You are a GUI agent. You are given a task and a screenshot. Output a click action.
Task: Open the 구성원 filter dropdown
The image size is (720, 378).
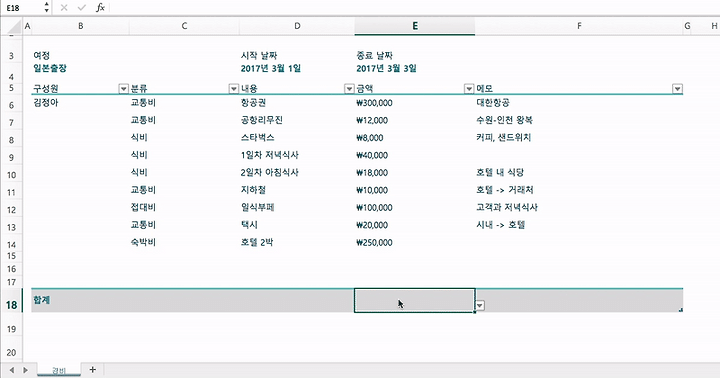tap(124, 89)
